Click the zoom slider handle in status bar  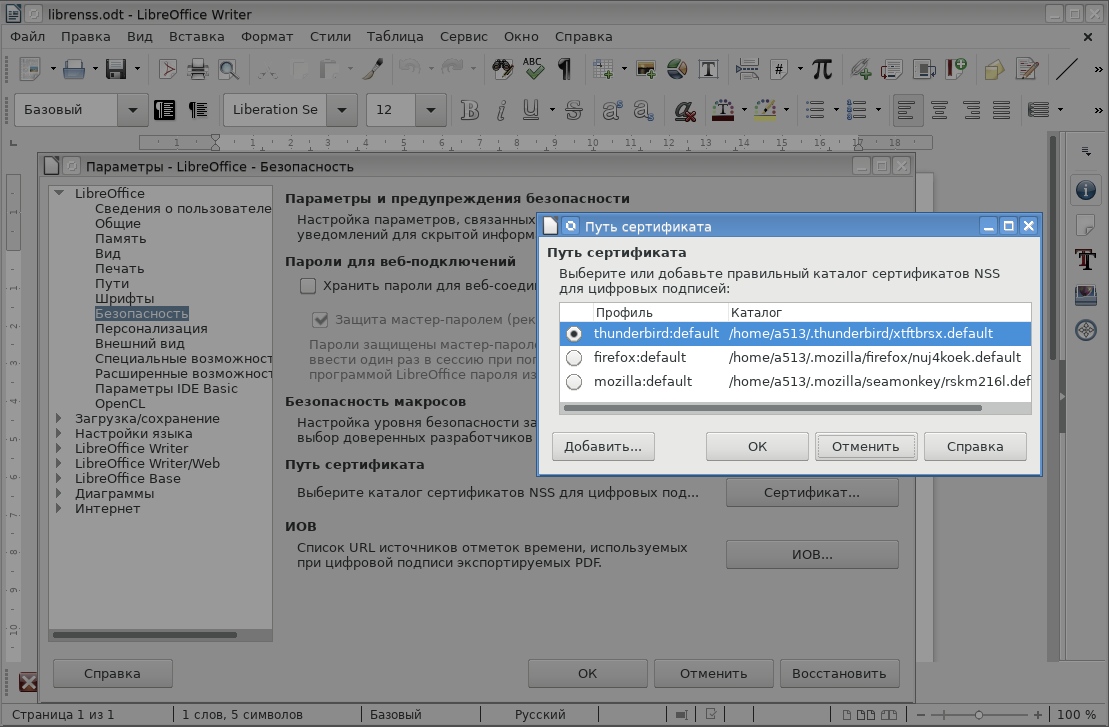(978, 715)
